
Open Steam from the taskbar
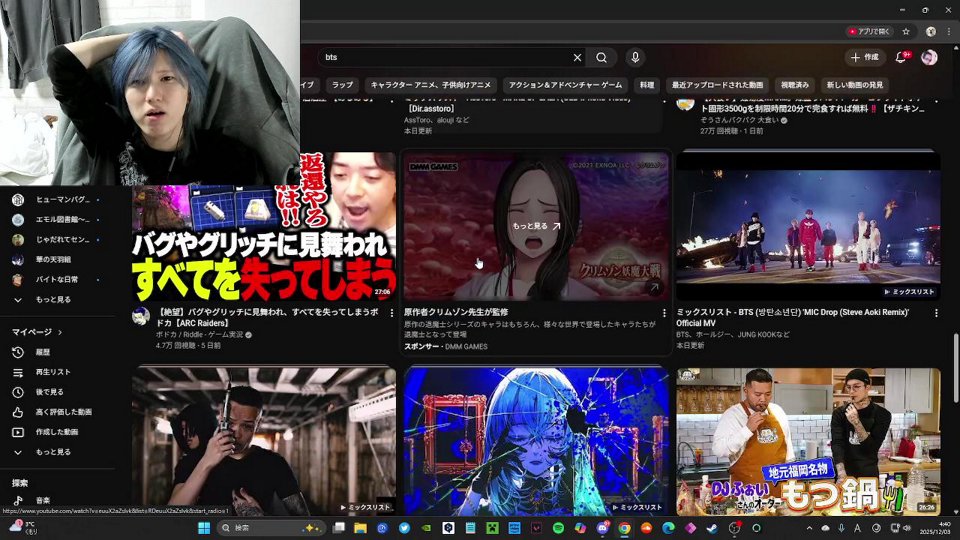(x=712, y=528)
